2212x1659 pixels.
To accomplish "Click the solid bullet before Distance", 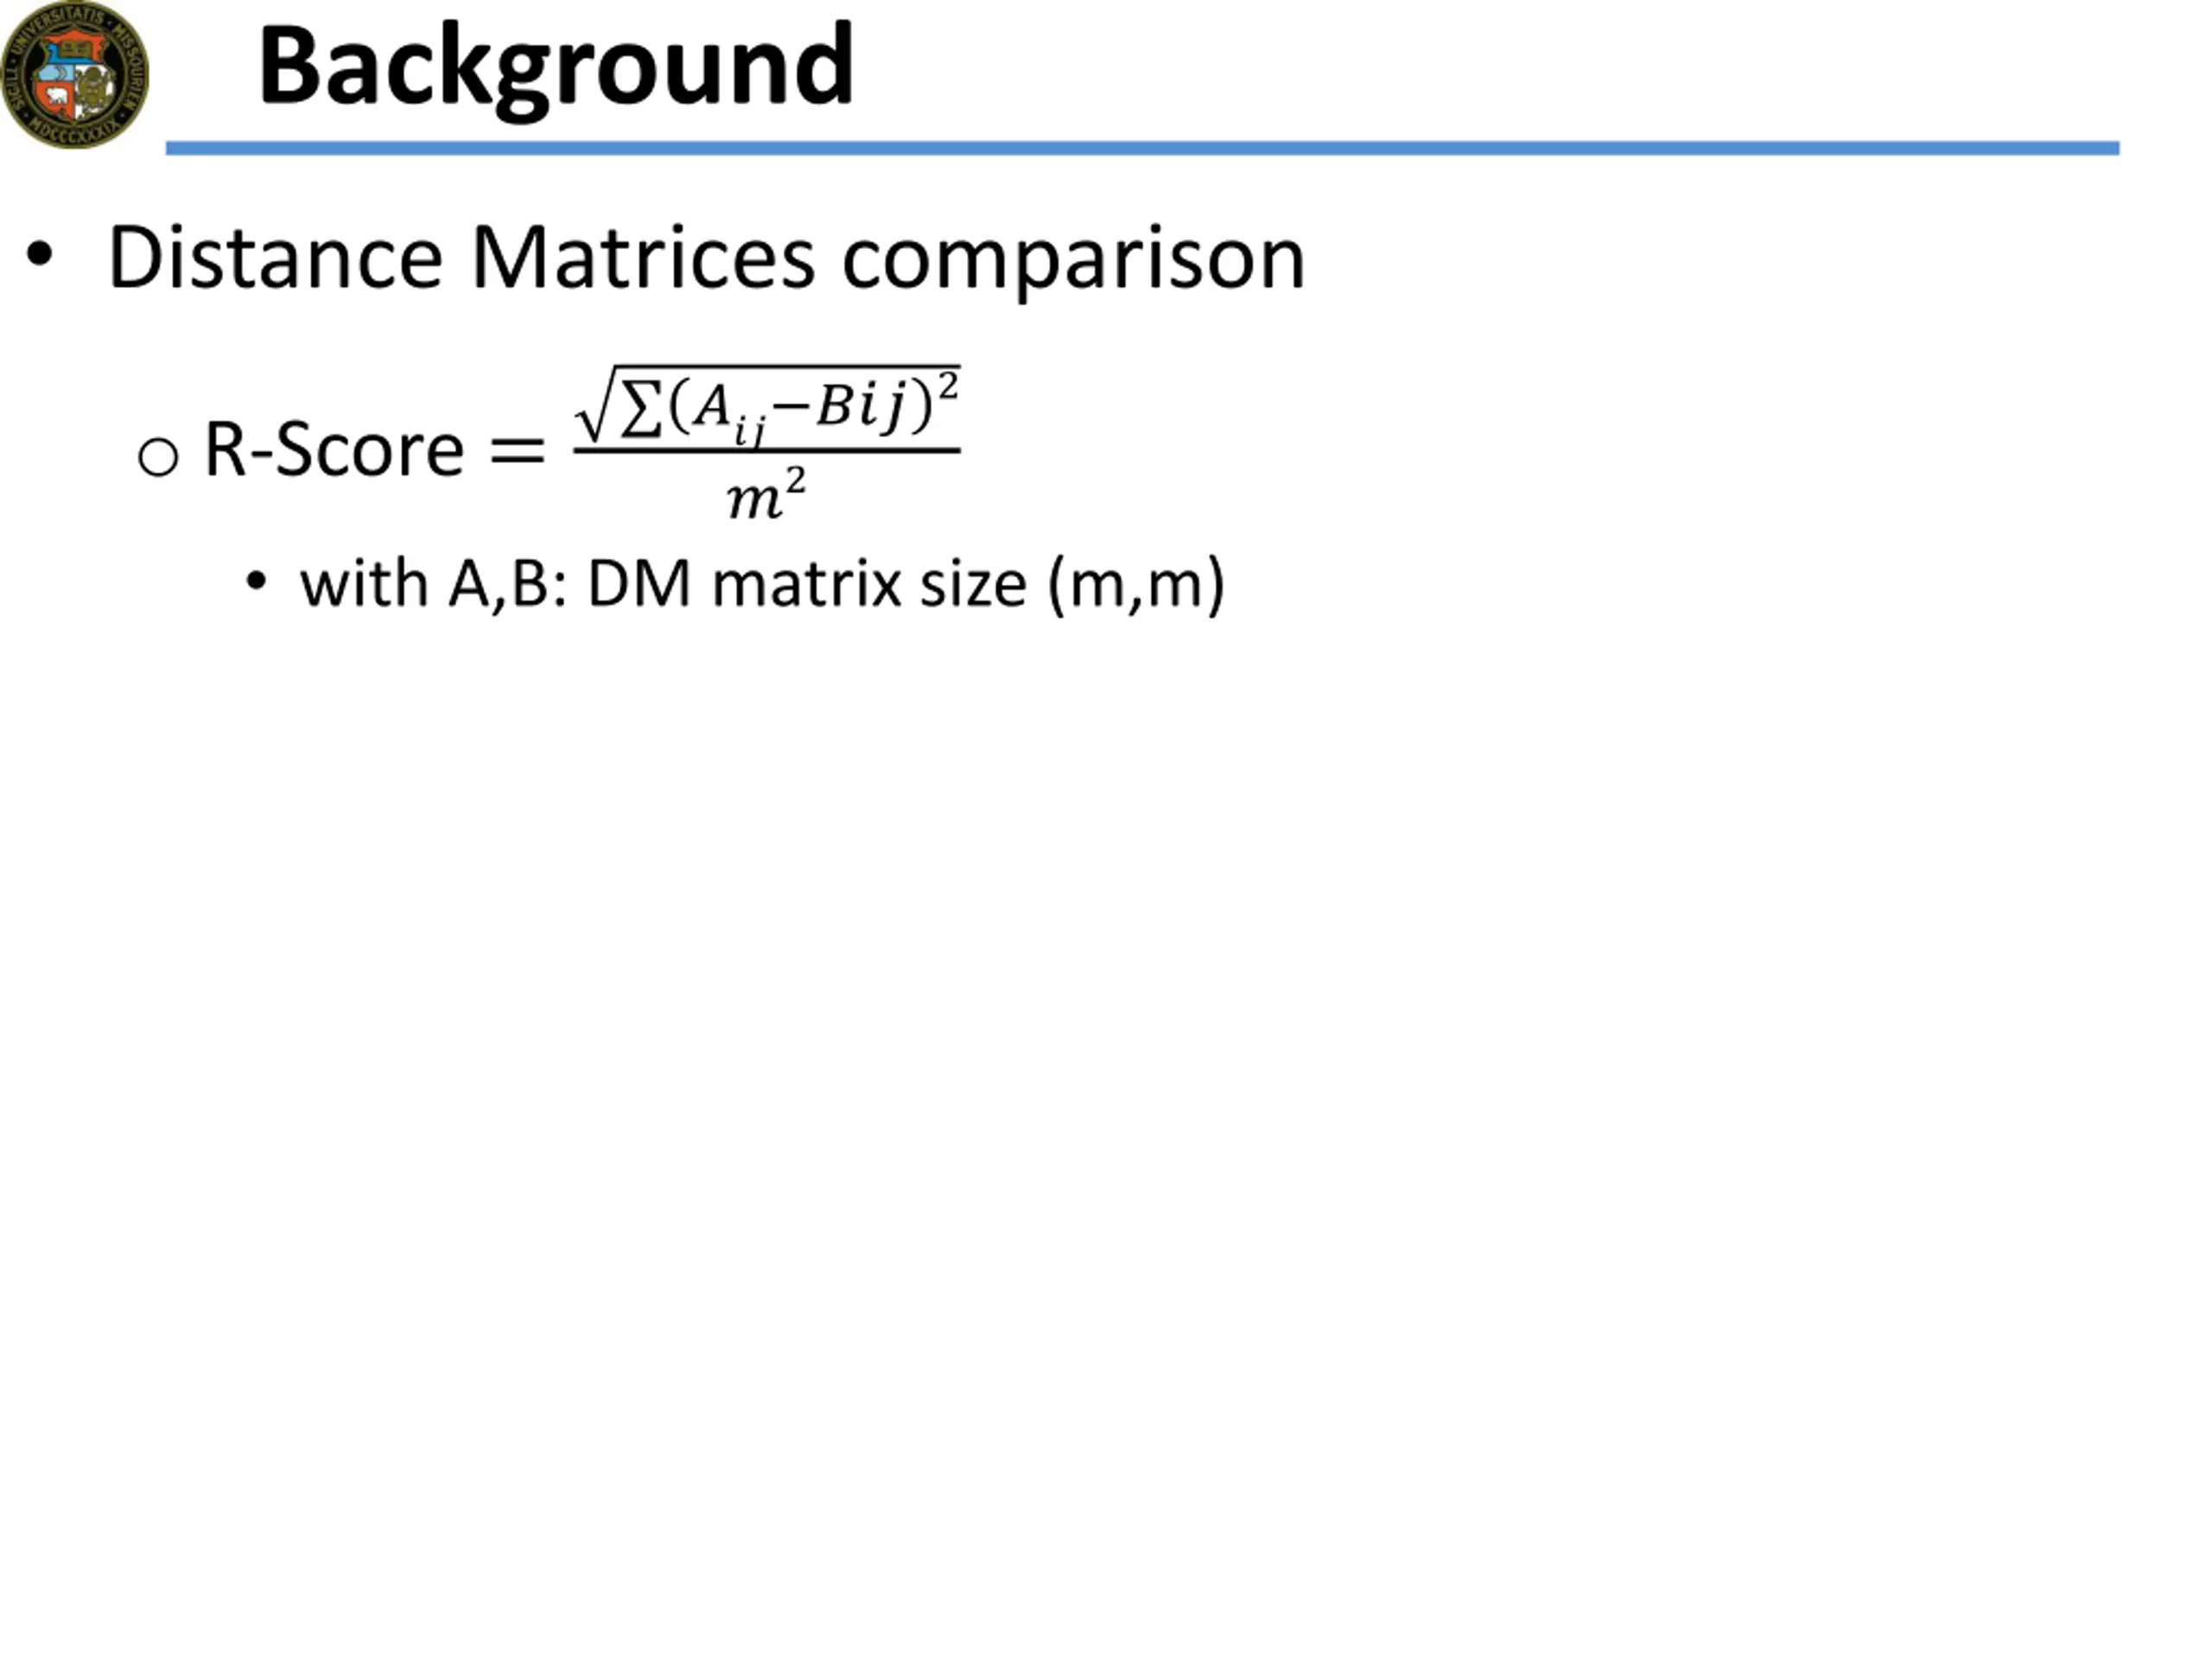I will (x=39, y=255).
